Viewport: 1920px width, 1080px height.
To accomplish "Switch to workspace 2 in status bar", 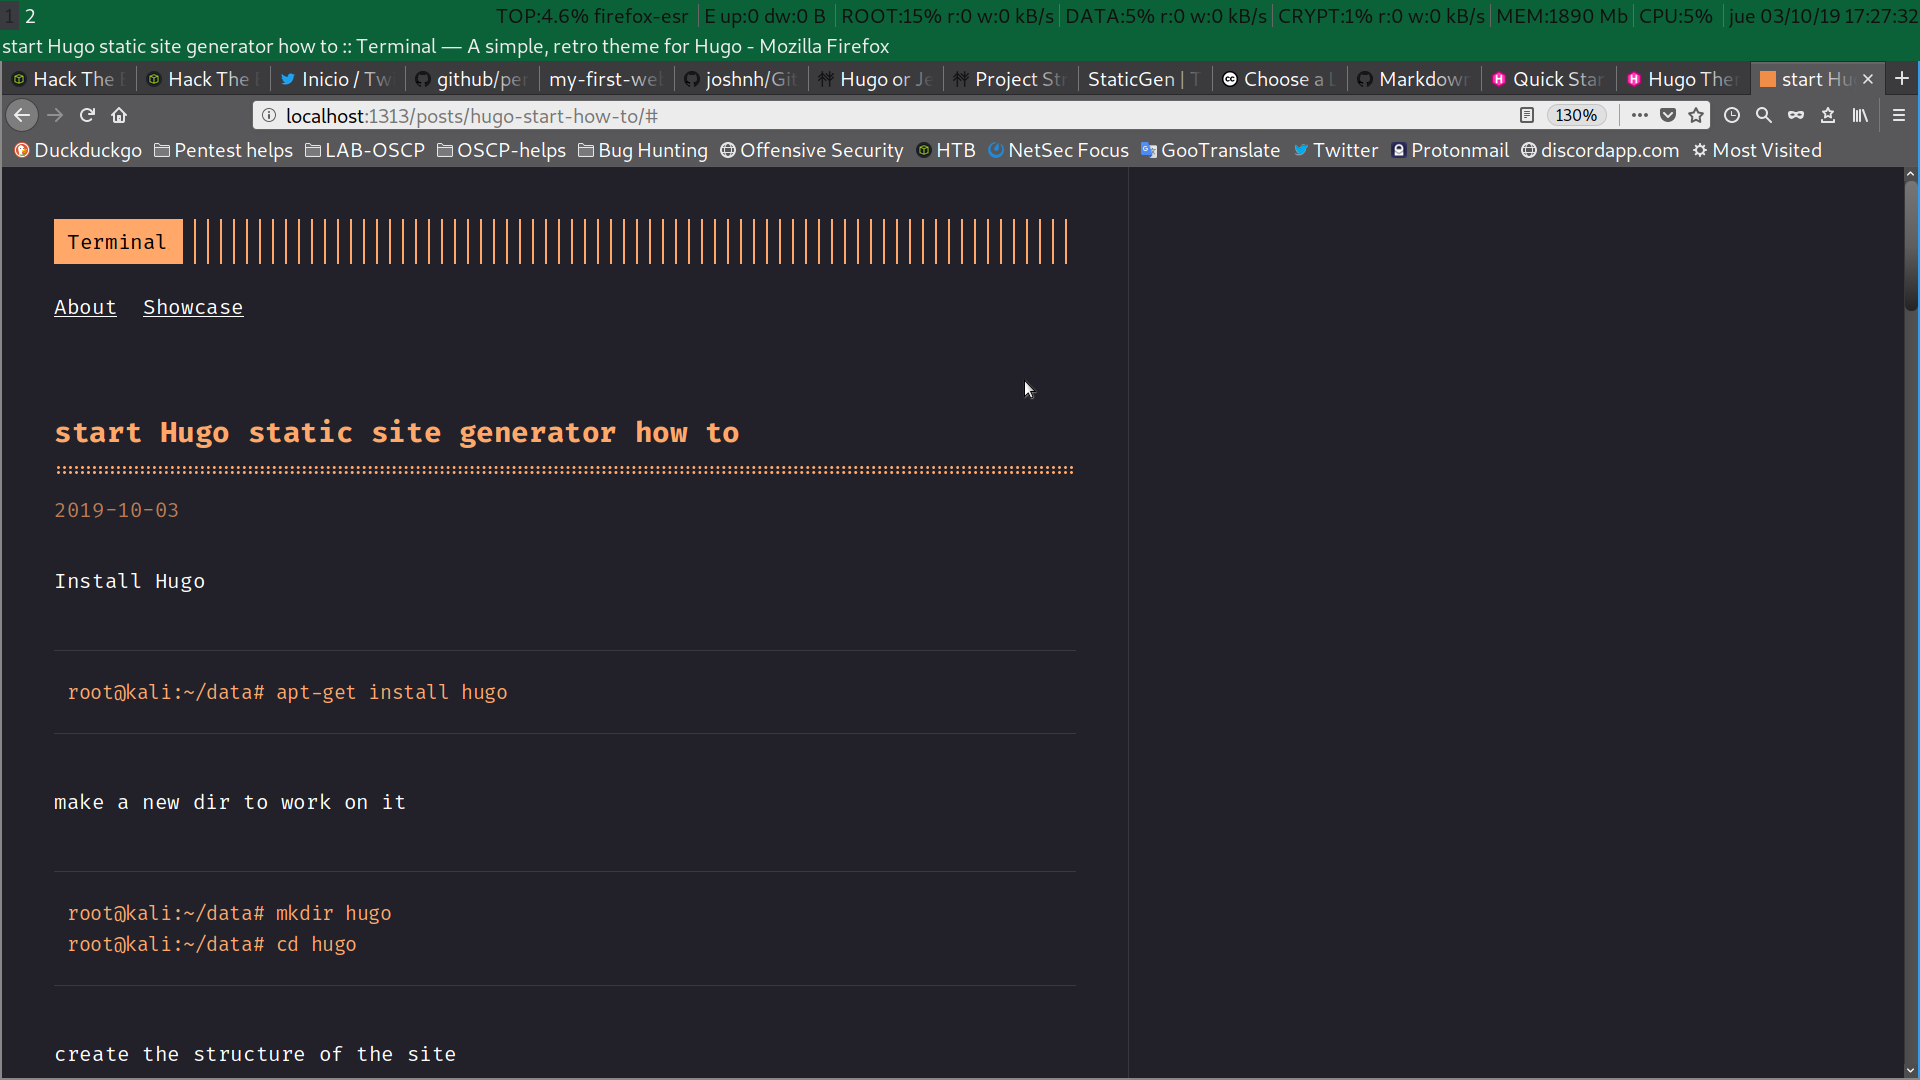I will point(30,16).
